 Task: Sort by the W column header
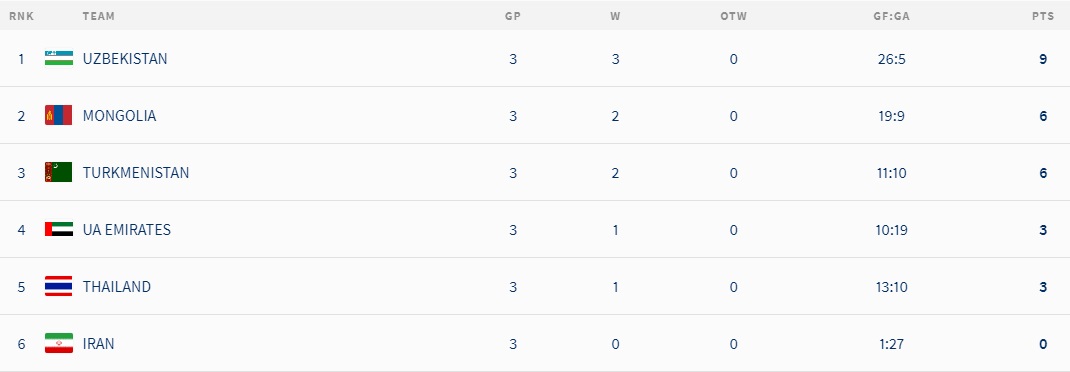click(616, 16)
